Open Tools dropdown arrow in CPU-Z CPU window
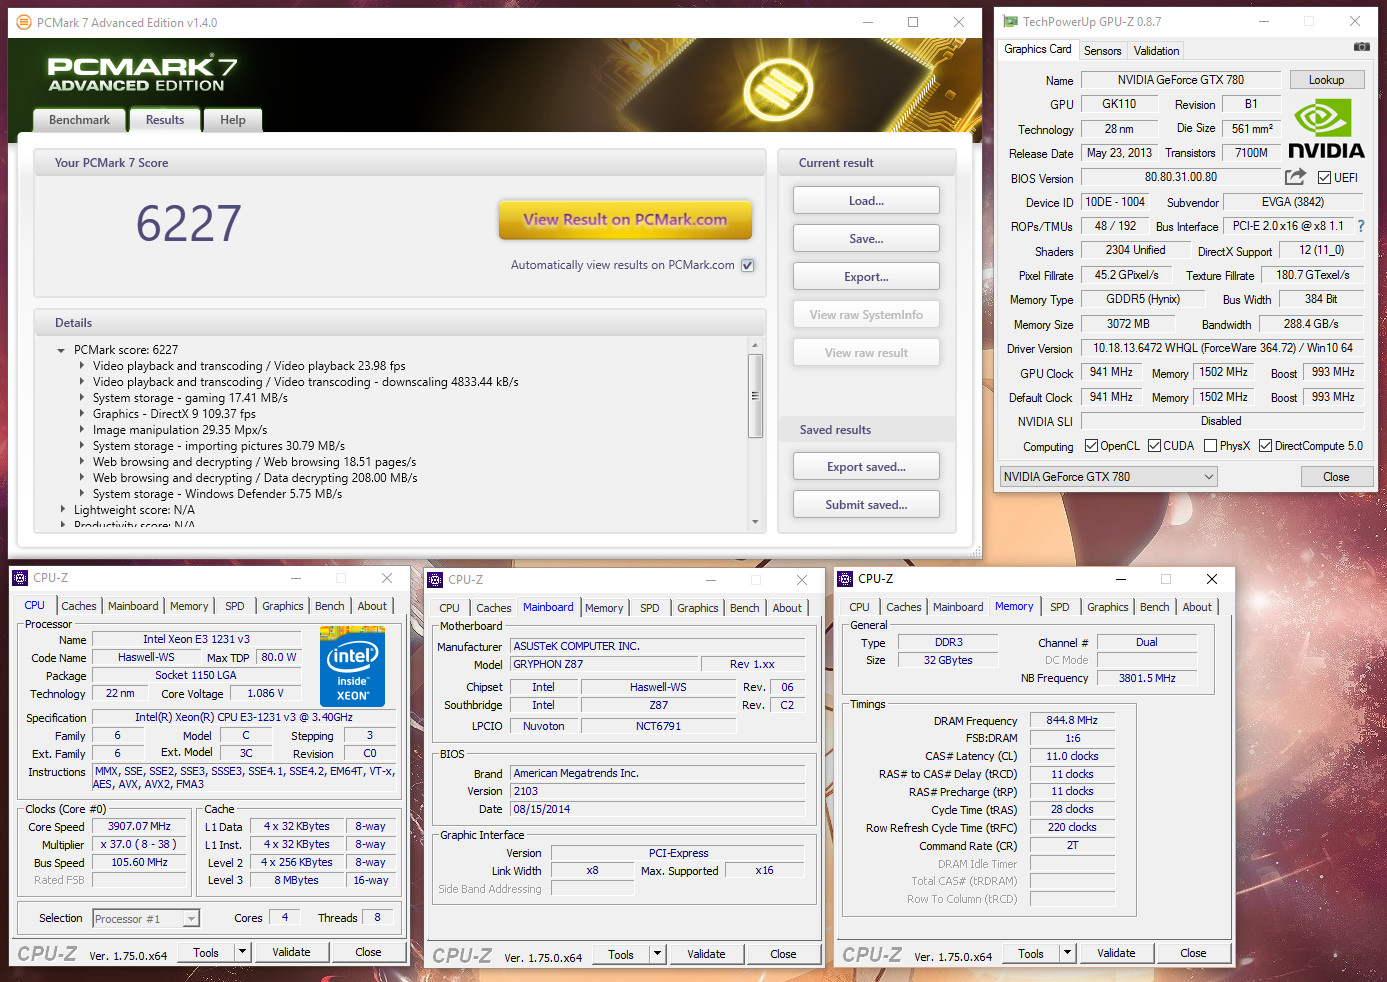The width and height of the screenshot is (1387, 982). click(242, 952)
